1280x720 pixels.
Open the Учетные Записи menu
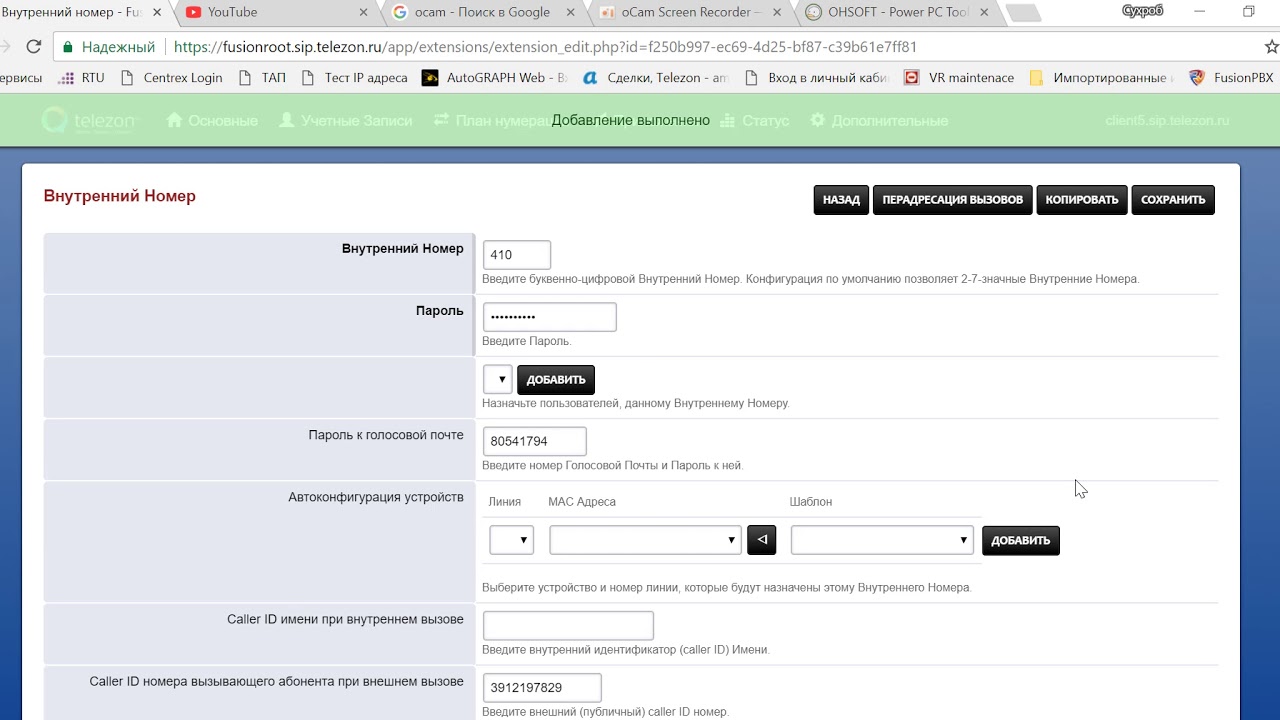pyautogui.click(x=345, y=120)
